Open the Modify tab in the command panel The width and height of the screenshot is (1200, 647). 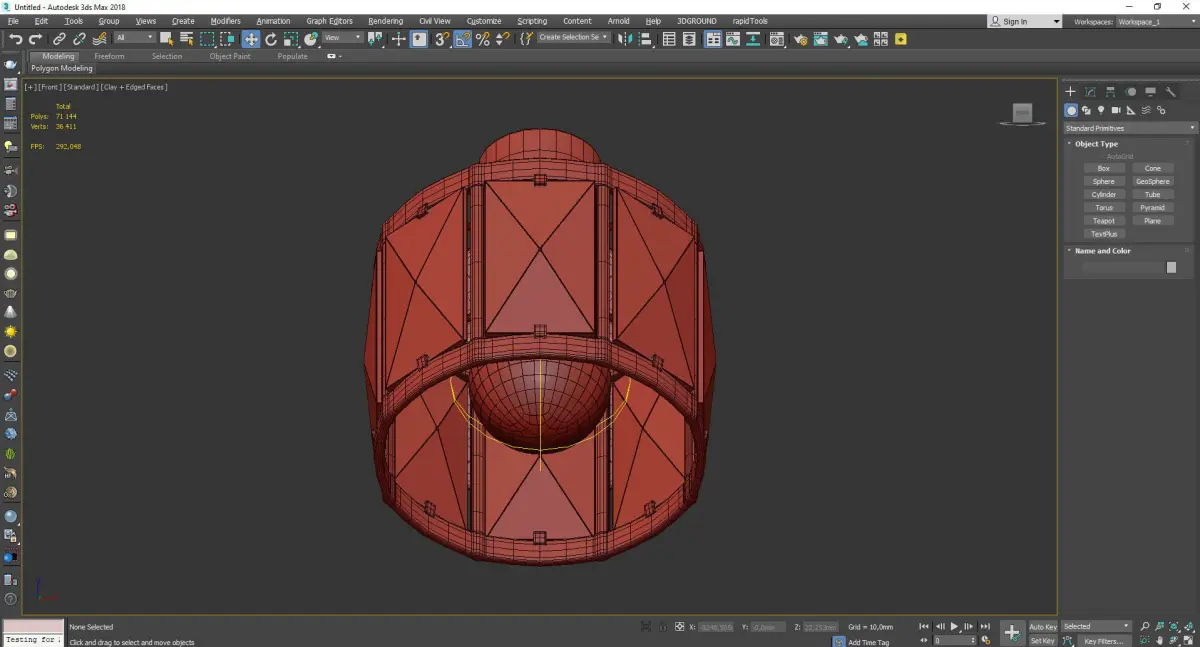(x=1090, y=92)
